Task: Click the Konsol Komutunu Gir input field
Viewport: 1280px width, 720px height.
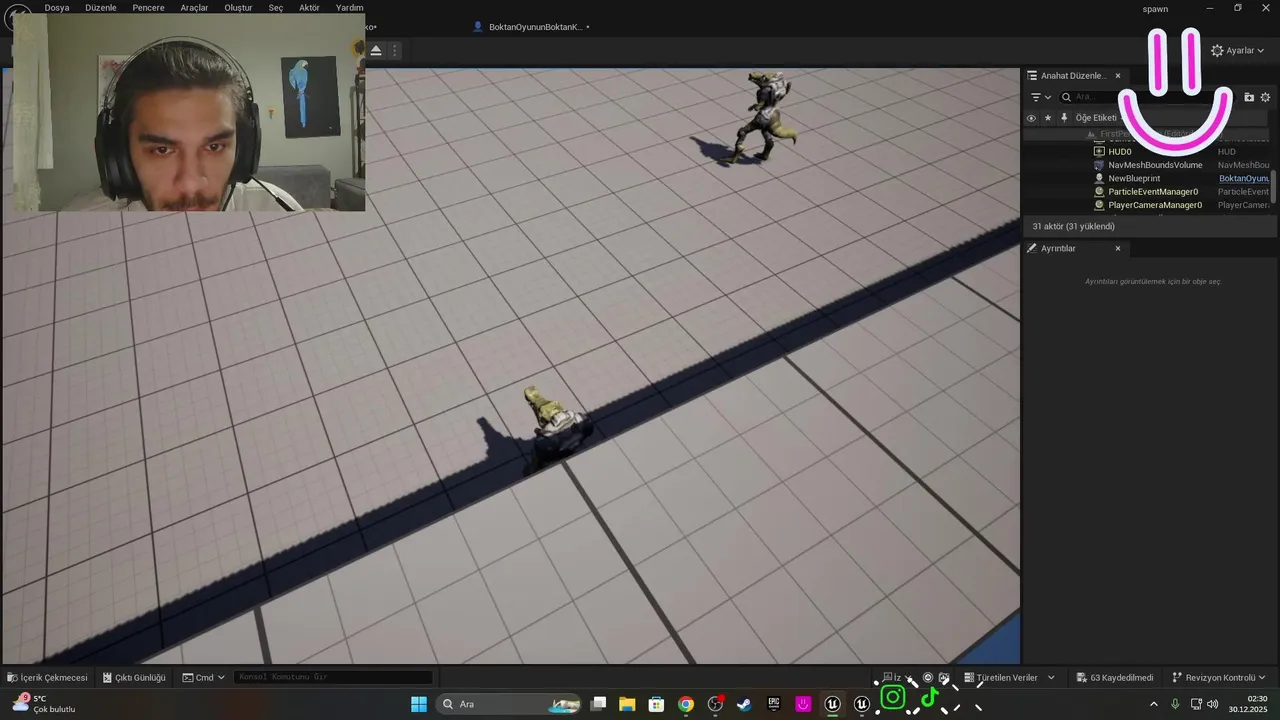Action: 334,678
